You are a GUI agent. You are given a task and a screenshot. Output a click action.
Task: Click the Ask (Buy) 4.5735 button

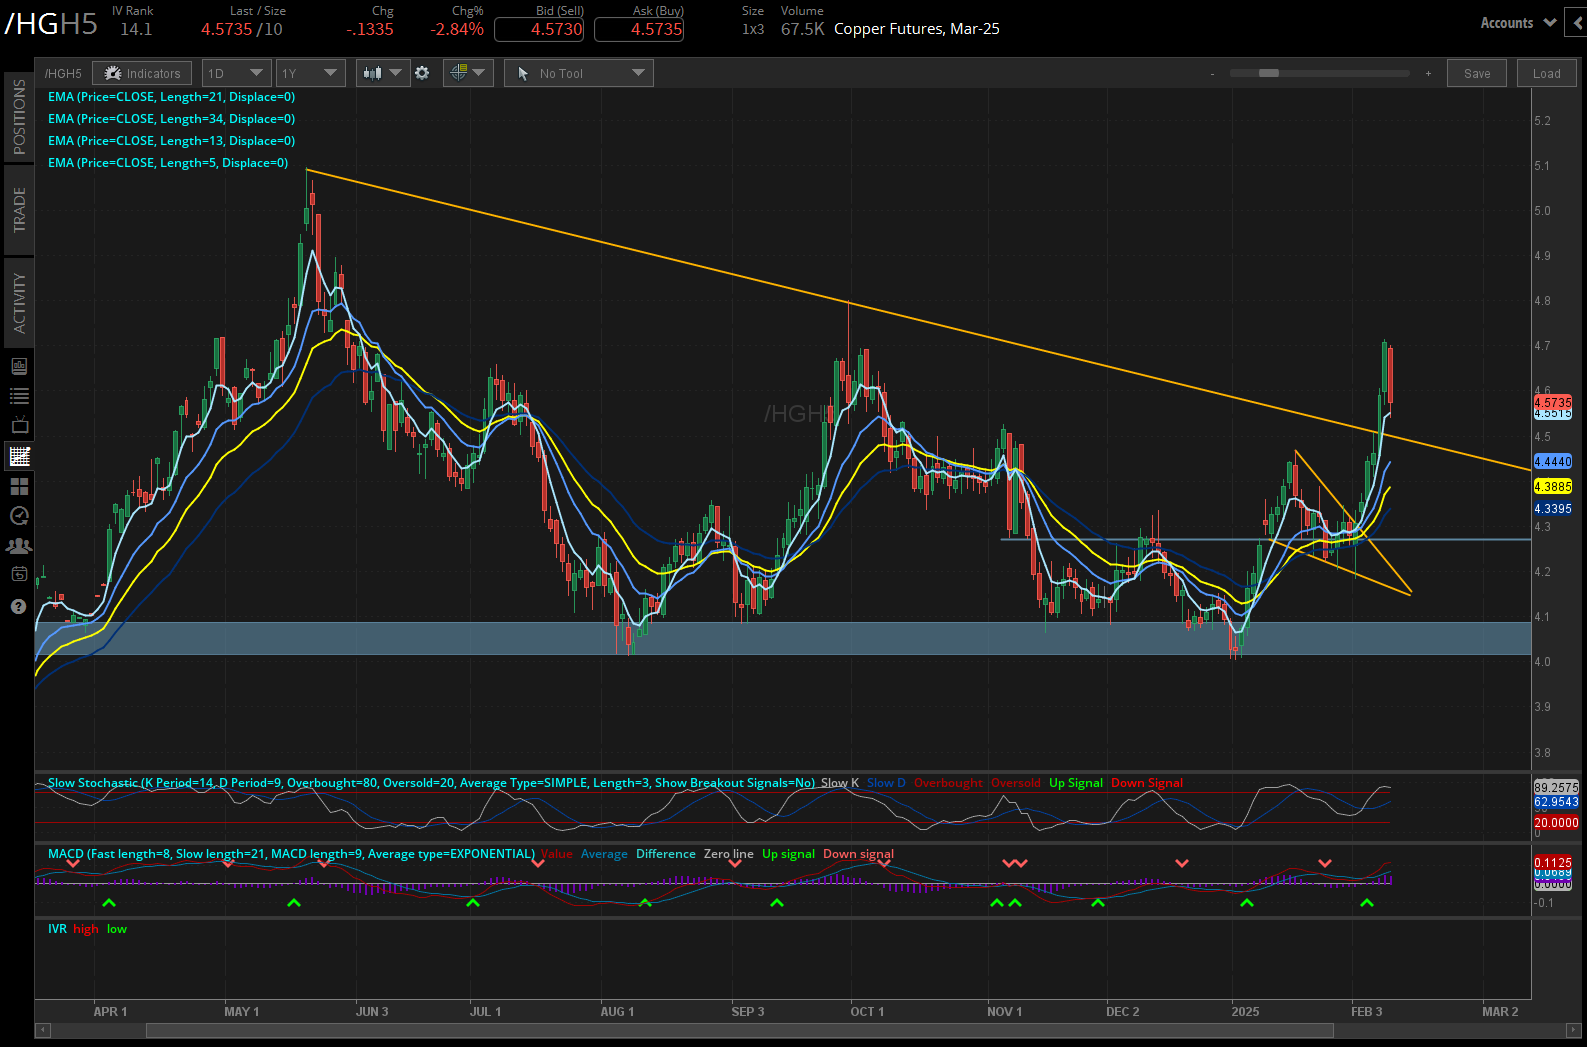[639, 29]
